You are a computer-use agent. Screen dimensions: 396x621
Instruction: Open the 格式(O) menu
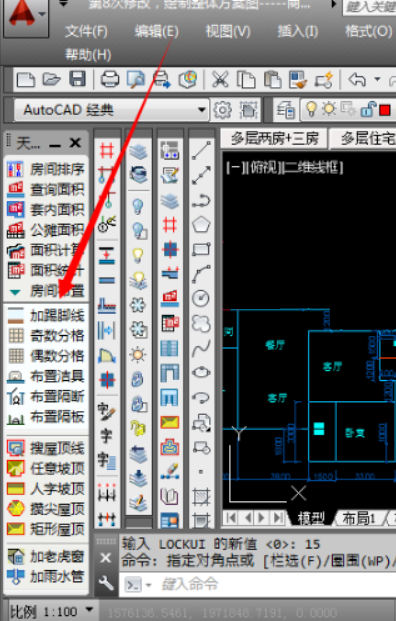[x=368, y=31]
